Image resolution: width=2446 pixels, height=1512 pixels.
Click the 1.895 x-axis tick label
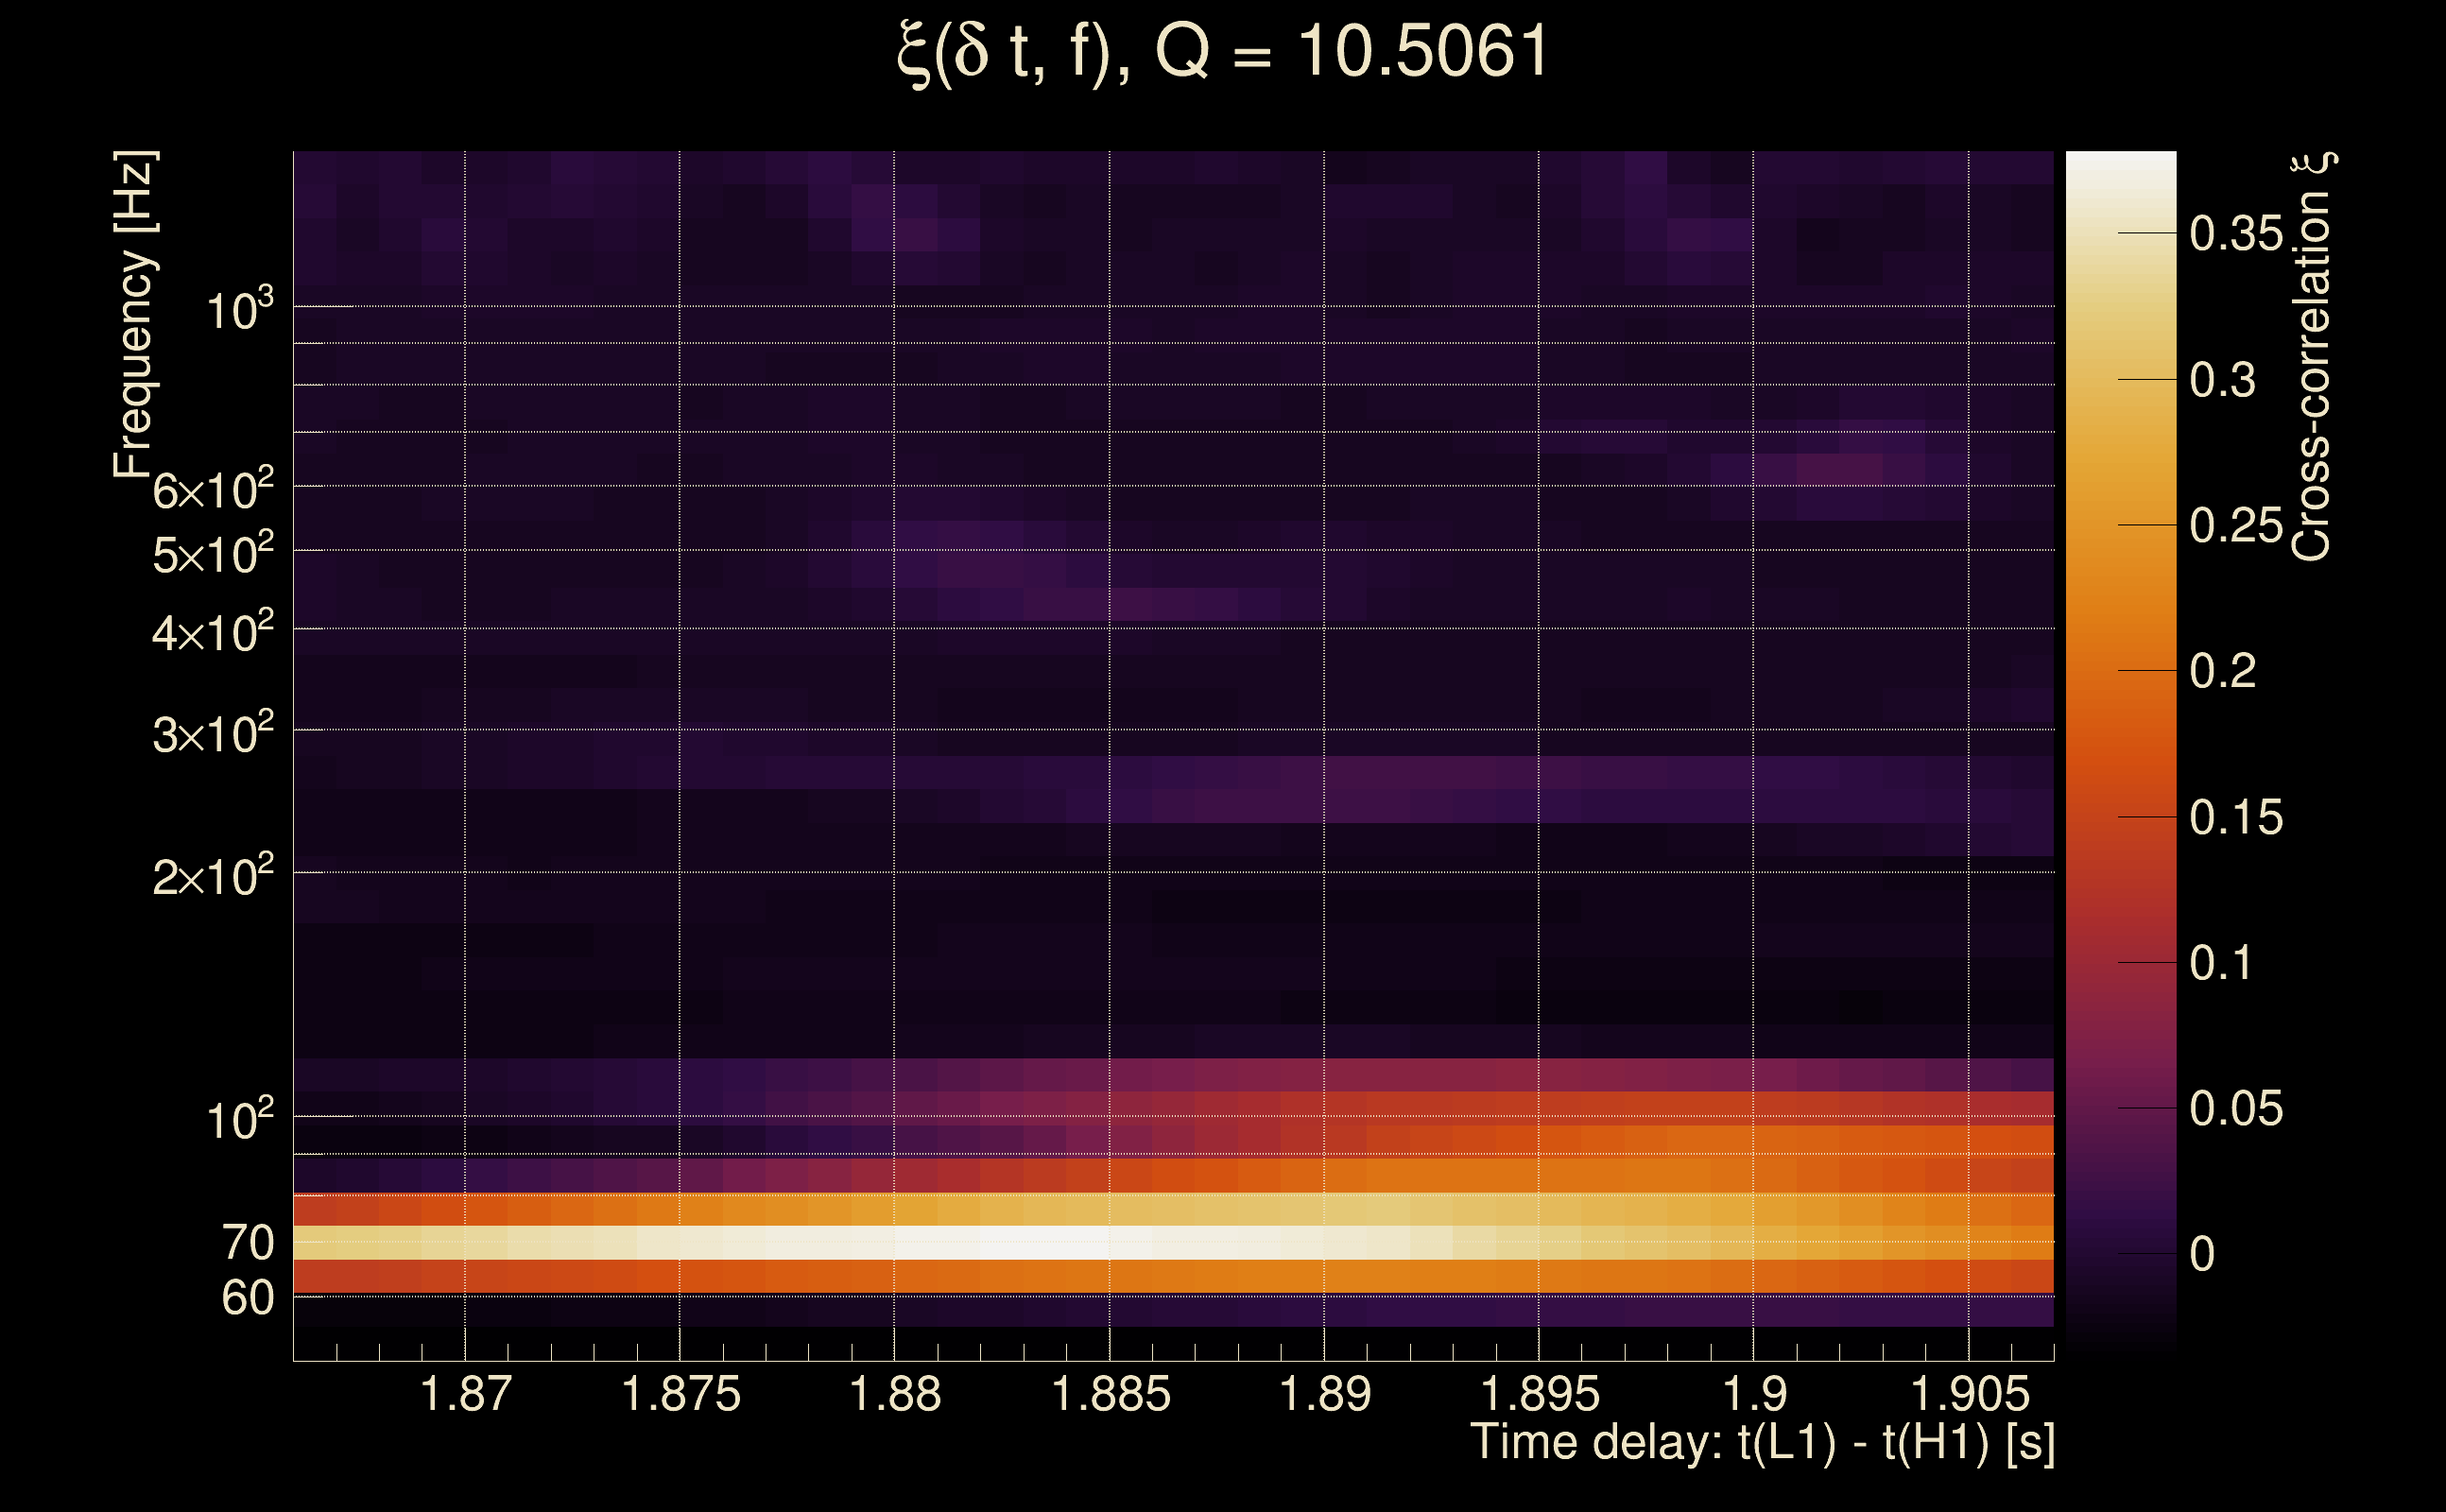(x=1539, y=1394)
